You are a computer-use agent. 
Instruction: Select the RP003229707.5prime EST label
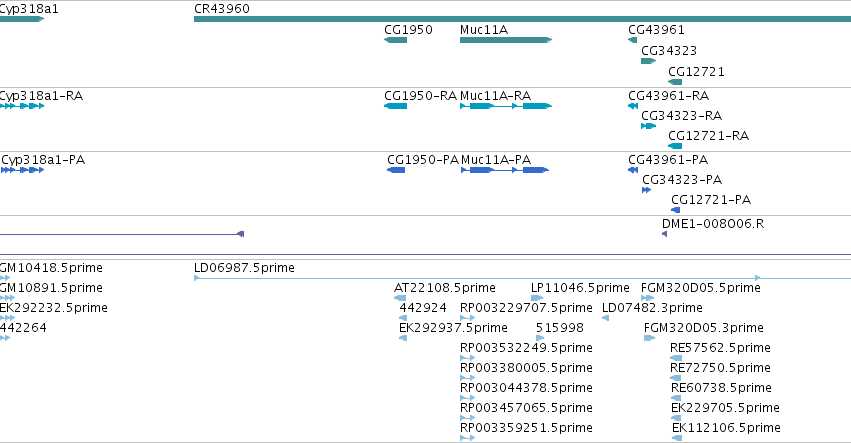click(526, 308)
